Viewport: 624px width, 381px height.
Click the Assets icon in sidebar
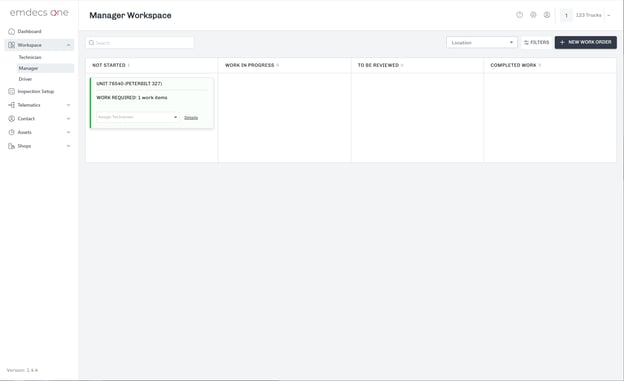coord(12,132)
